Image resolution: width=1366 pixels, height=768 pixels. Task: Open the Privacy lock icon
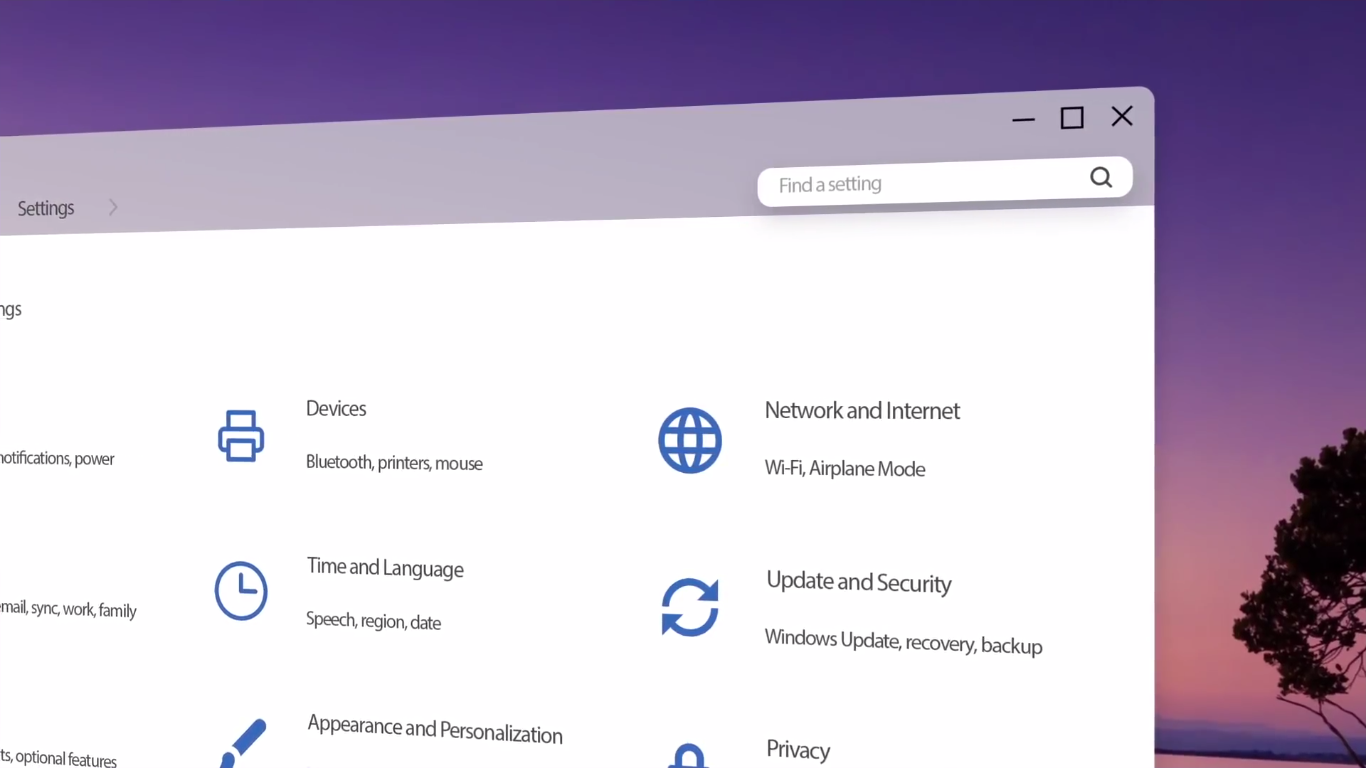689,756
